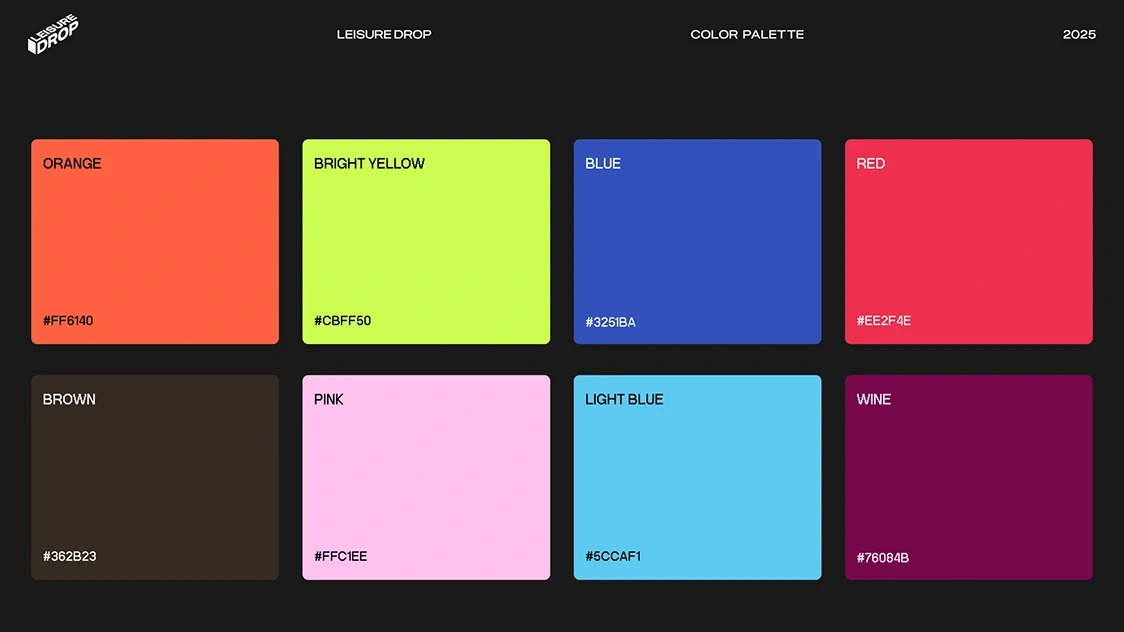Viewport: 1124px width, 632px height.
Task: Click hex code #3251BA
Action: pyautogui.click(x=610, y=322)
